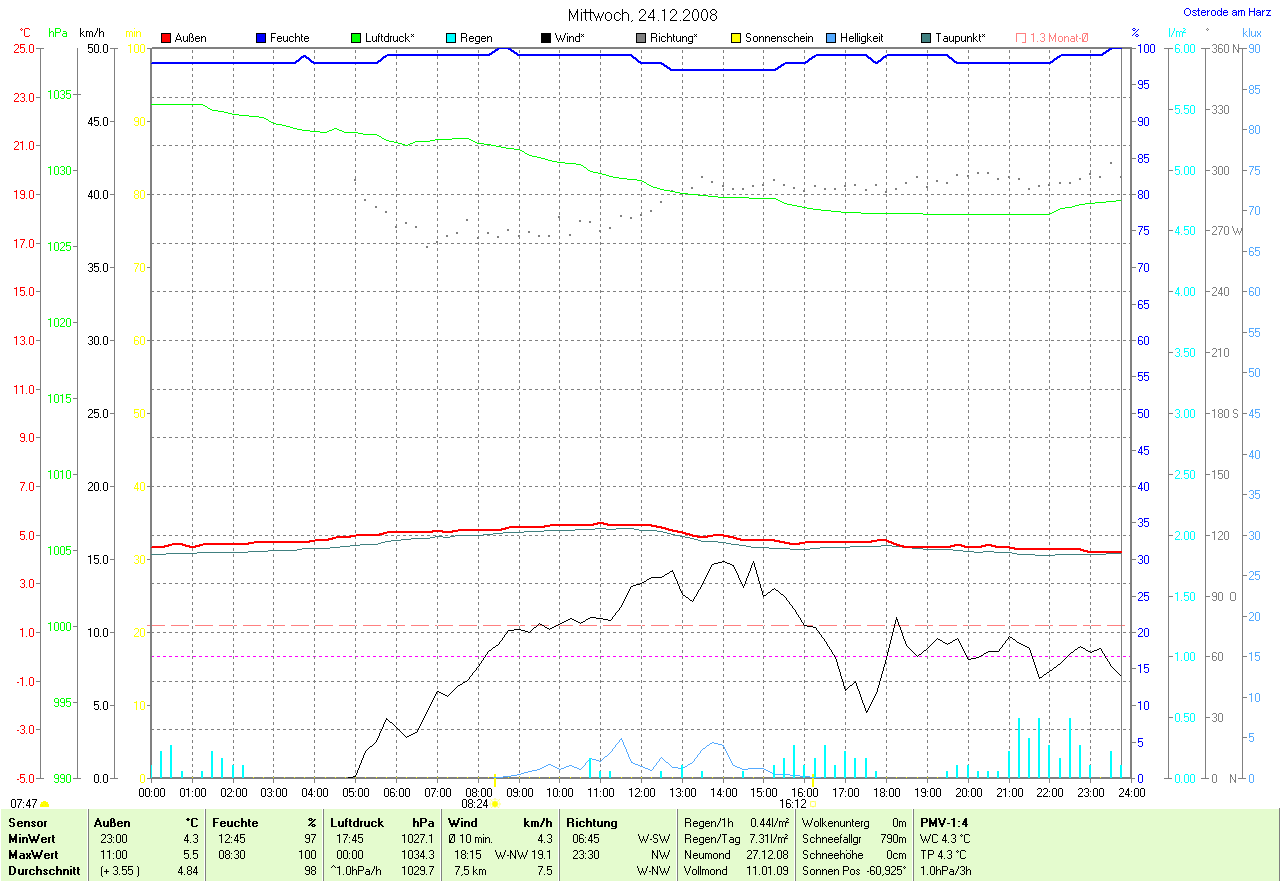The width and height of the screenshot is (1280, 881).
Task: Select the light blue Helligkeit legend marker
Action: [x=831, y=38]
